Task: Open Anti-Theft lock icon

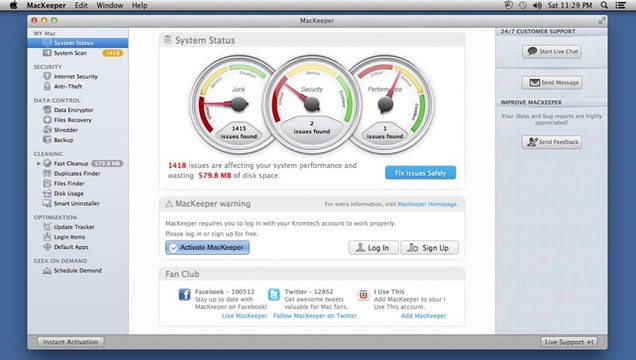Action: pyautogui.click(x=47, y=86)
